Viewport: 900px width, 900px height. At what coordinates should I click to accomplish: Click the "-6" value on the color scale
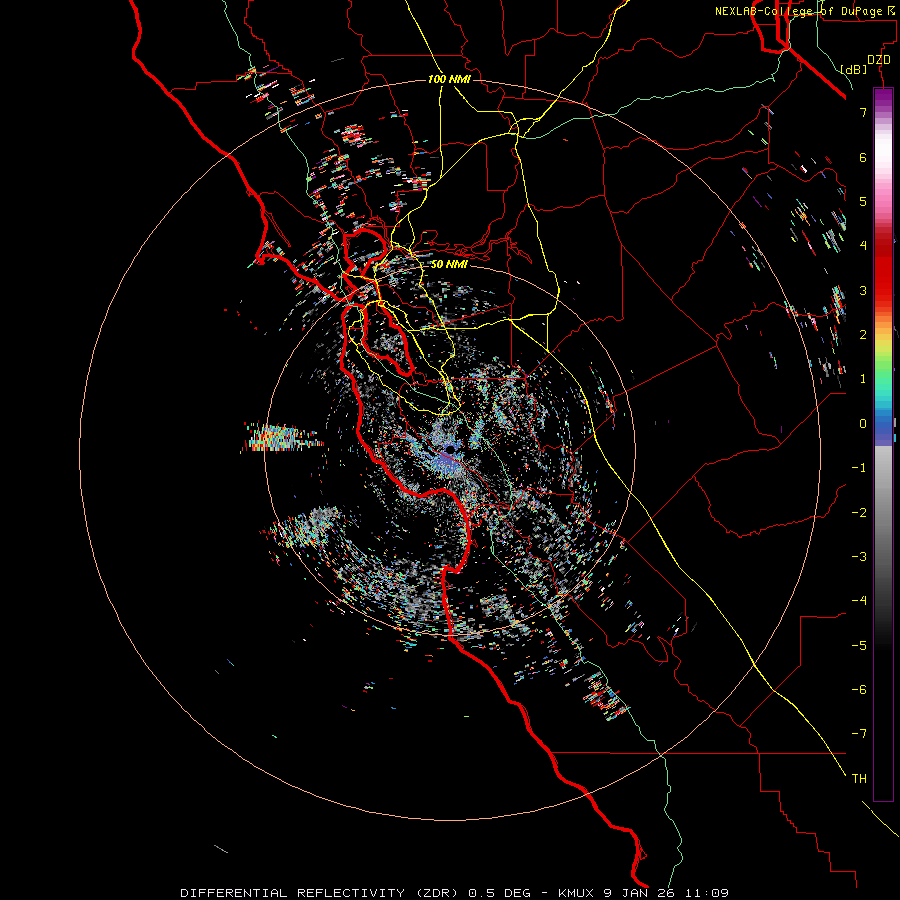(x=859, y=690)
